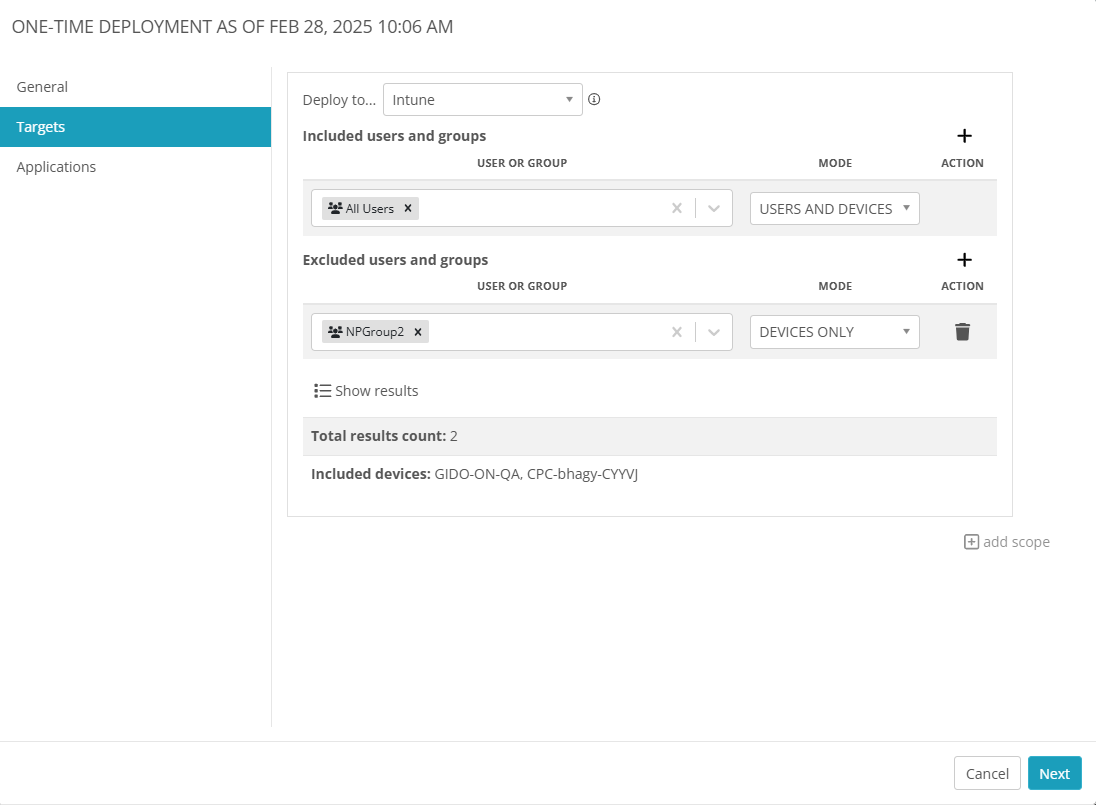Switch to the Applications tab
1096x805 pixels.
tap(56, 167)
